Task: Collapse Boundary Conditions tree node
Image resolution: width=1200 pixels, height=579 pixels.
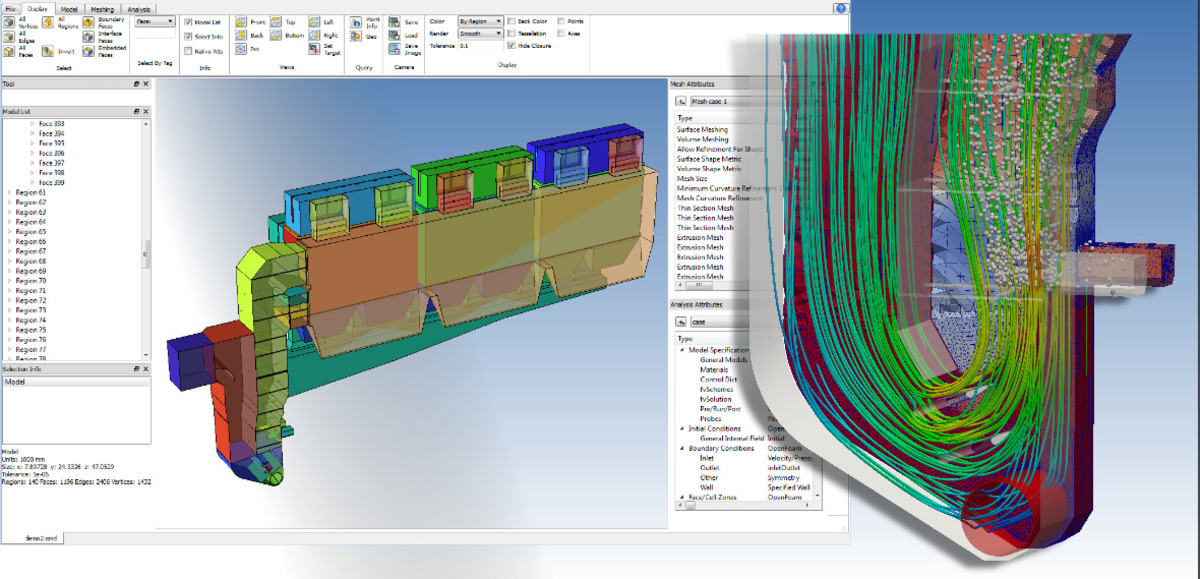Action: coord(682,448)
